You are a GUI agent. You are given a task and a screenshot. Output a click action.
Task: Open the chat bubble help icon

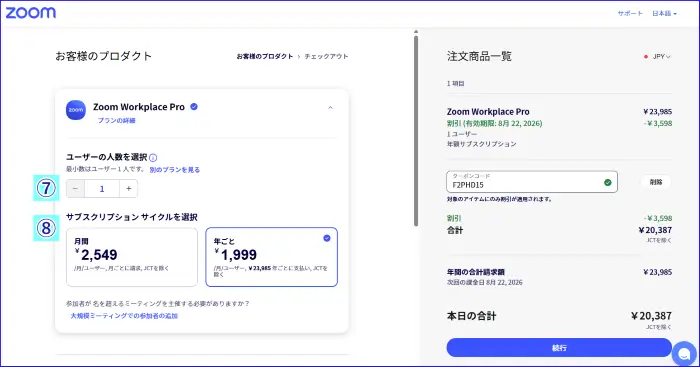pyautogui.click(x=684, y=353)
